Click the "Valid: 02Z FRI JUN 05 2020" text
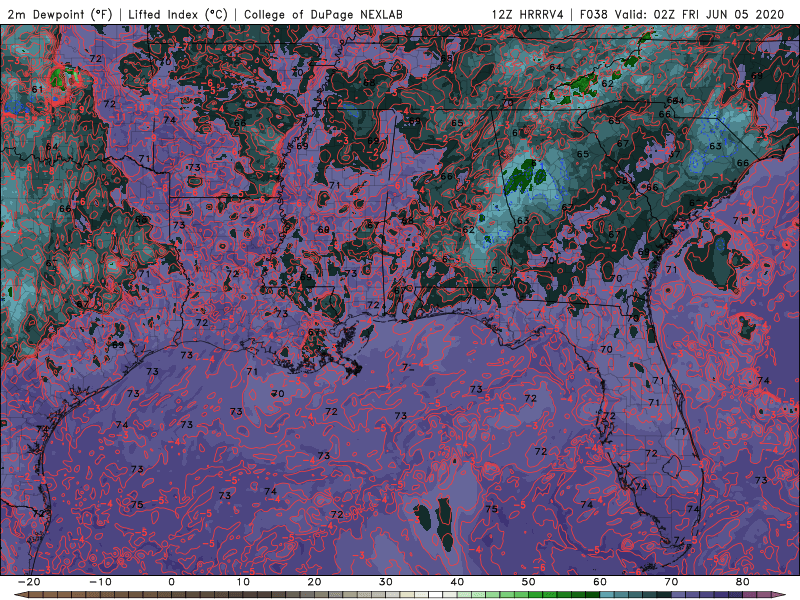800x600 pixels. (x=699, y=14)
